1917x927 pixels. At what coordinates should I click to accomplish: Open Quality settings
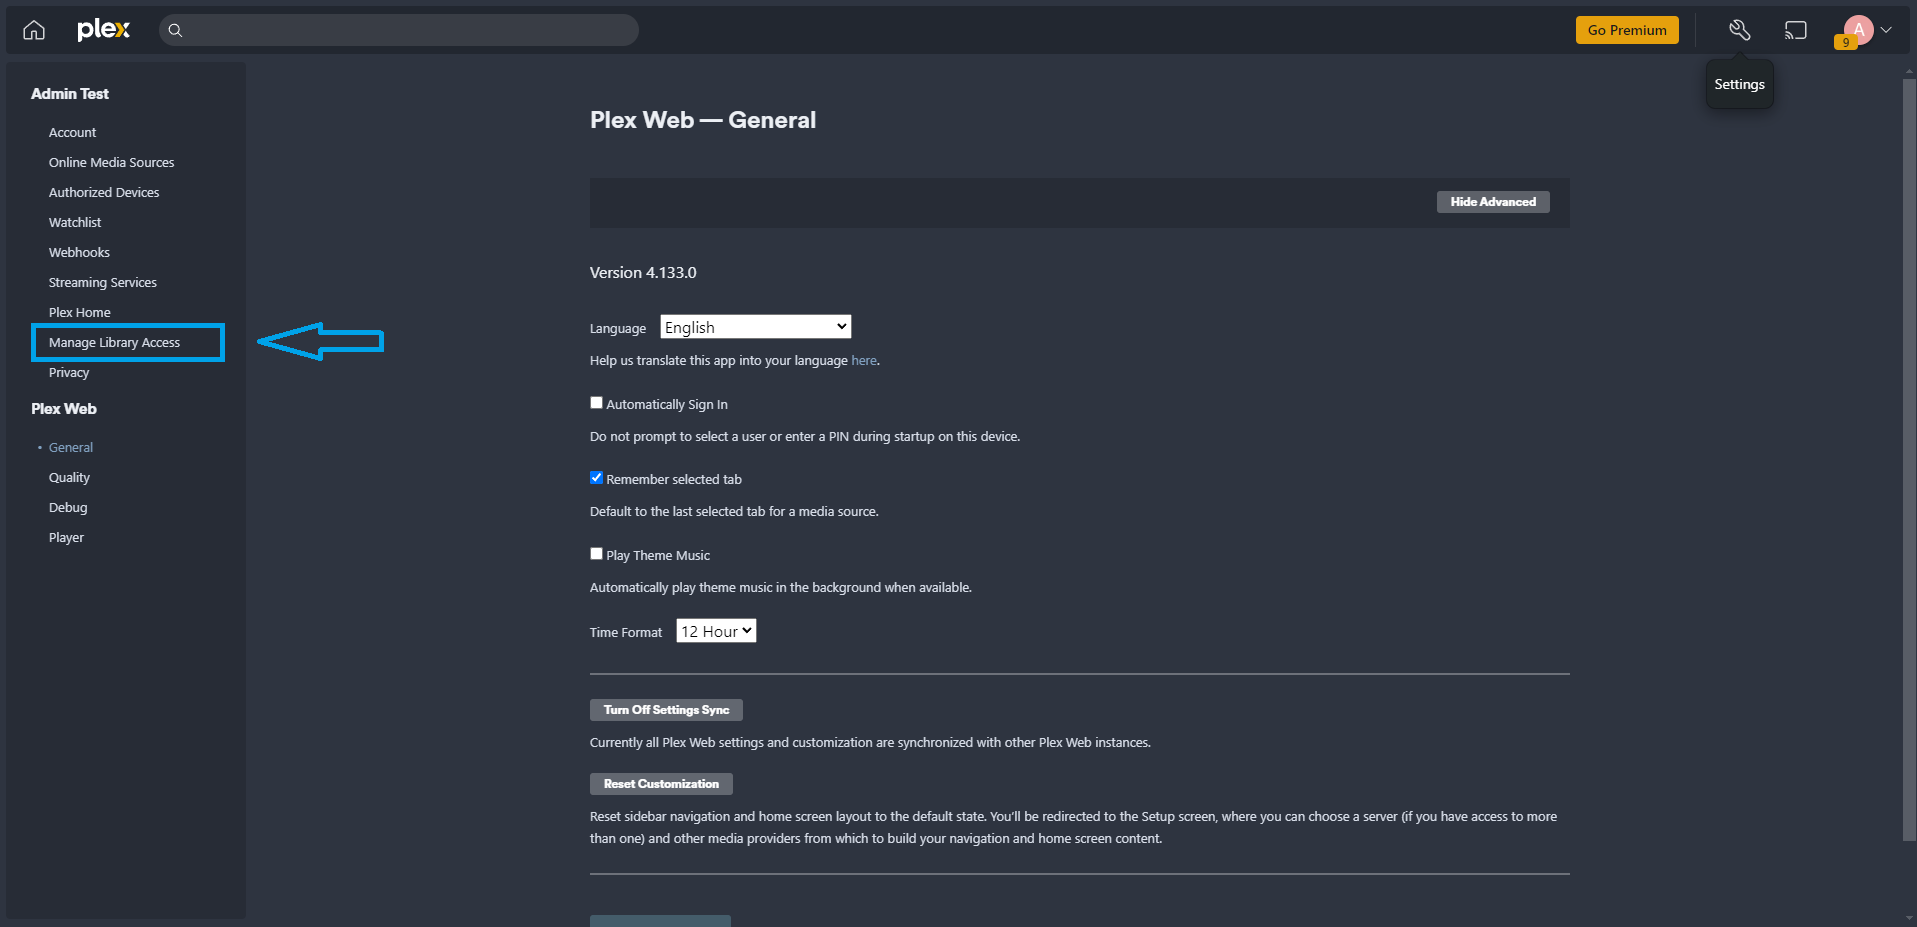pos(69,478)
